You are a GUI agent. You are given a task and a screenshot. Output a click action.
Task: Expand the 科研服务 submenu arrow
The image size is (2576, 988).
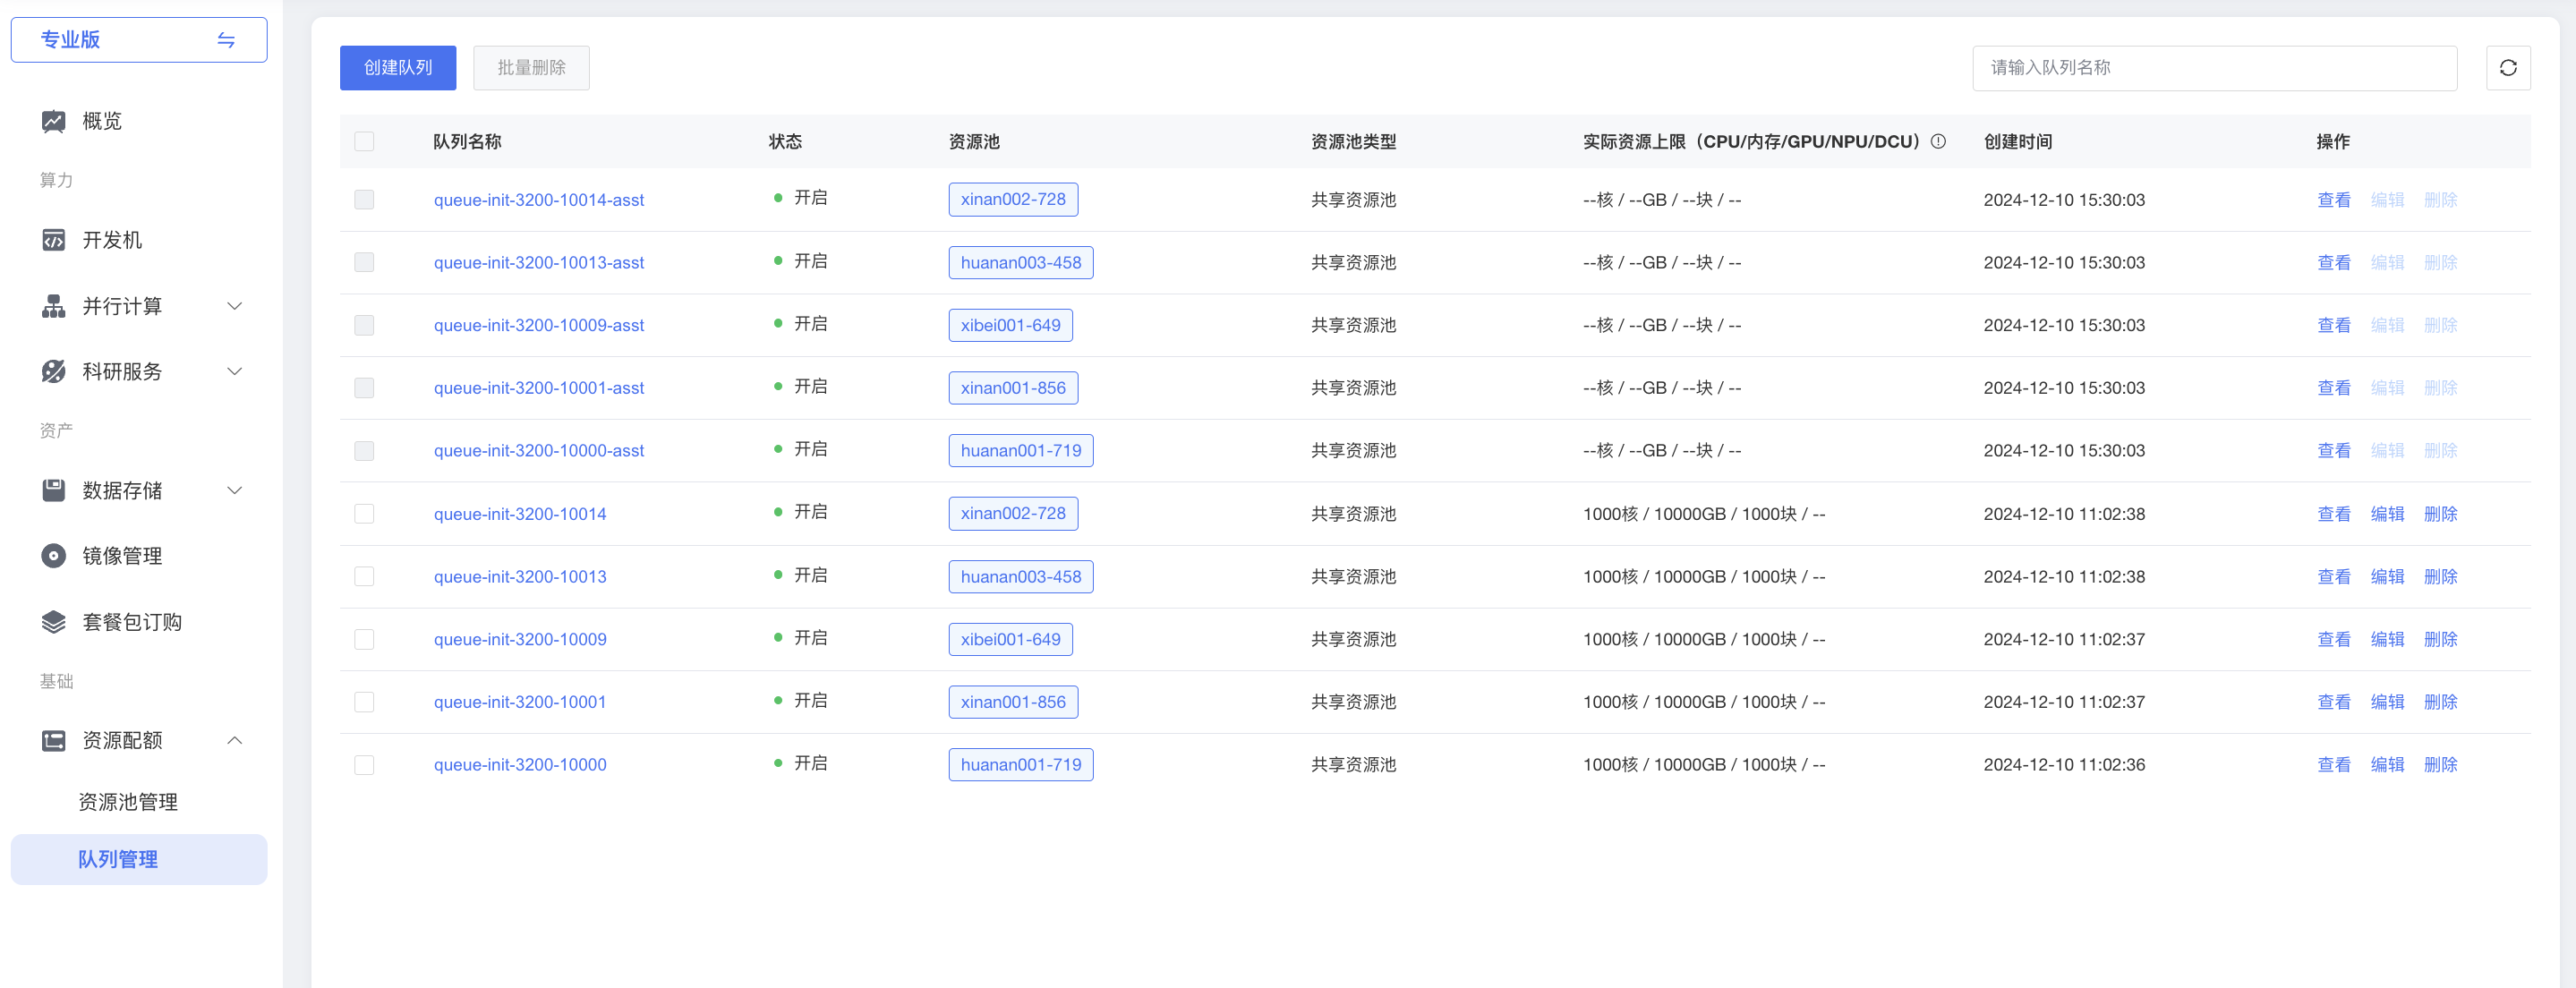click(x=235, y=372)
